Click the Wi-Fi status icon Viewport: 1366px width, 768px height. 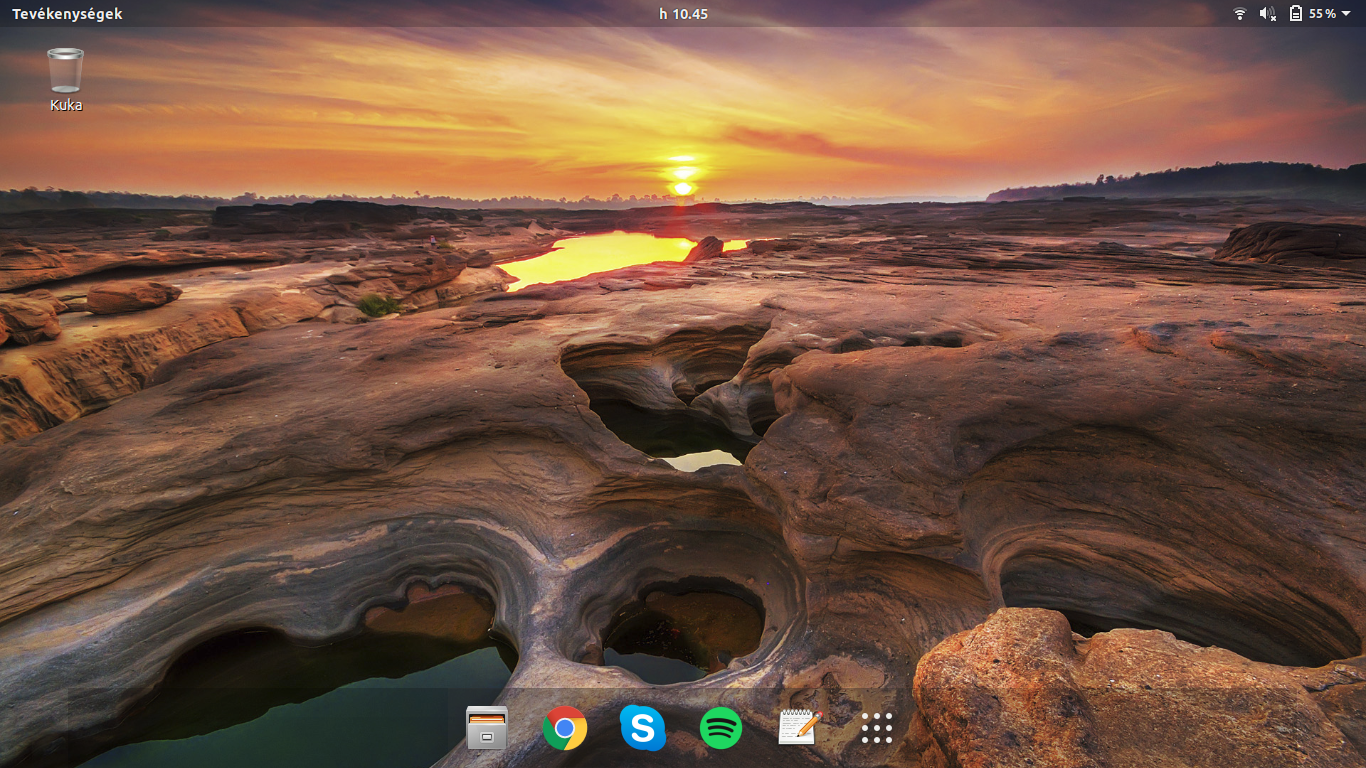(x=1240, y=14)
